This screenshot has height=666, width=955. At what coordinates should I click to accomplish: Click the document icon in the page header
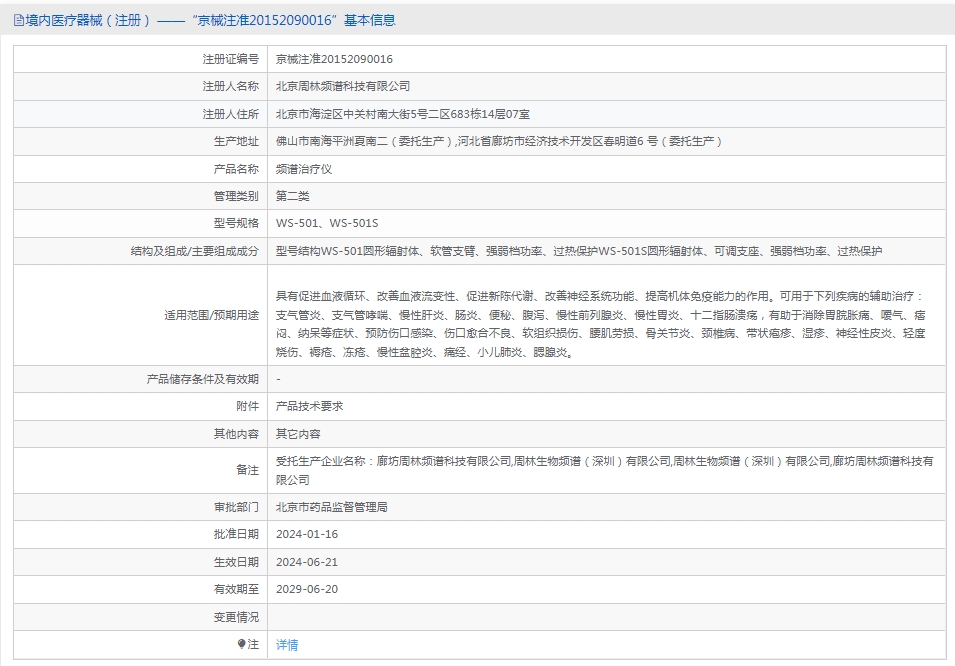[x=19, y=21]
